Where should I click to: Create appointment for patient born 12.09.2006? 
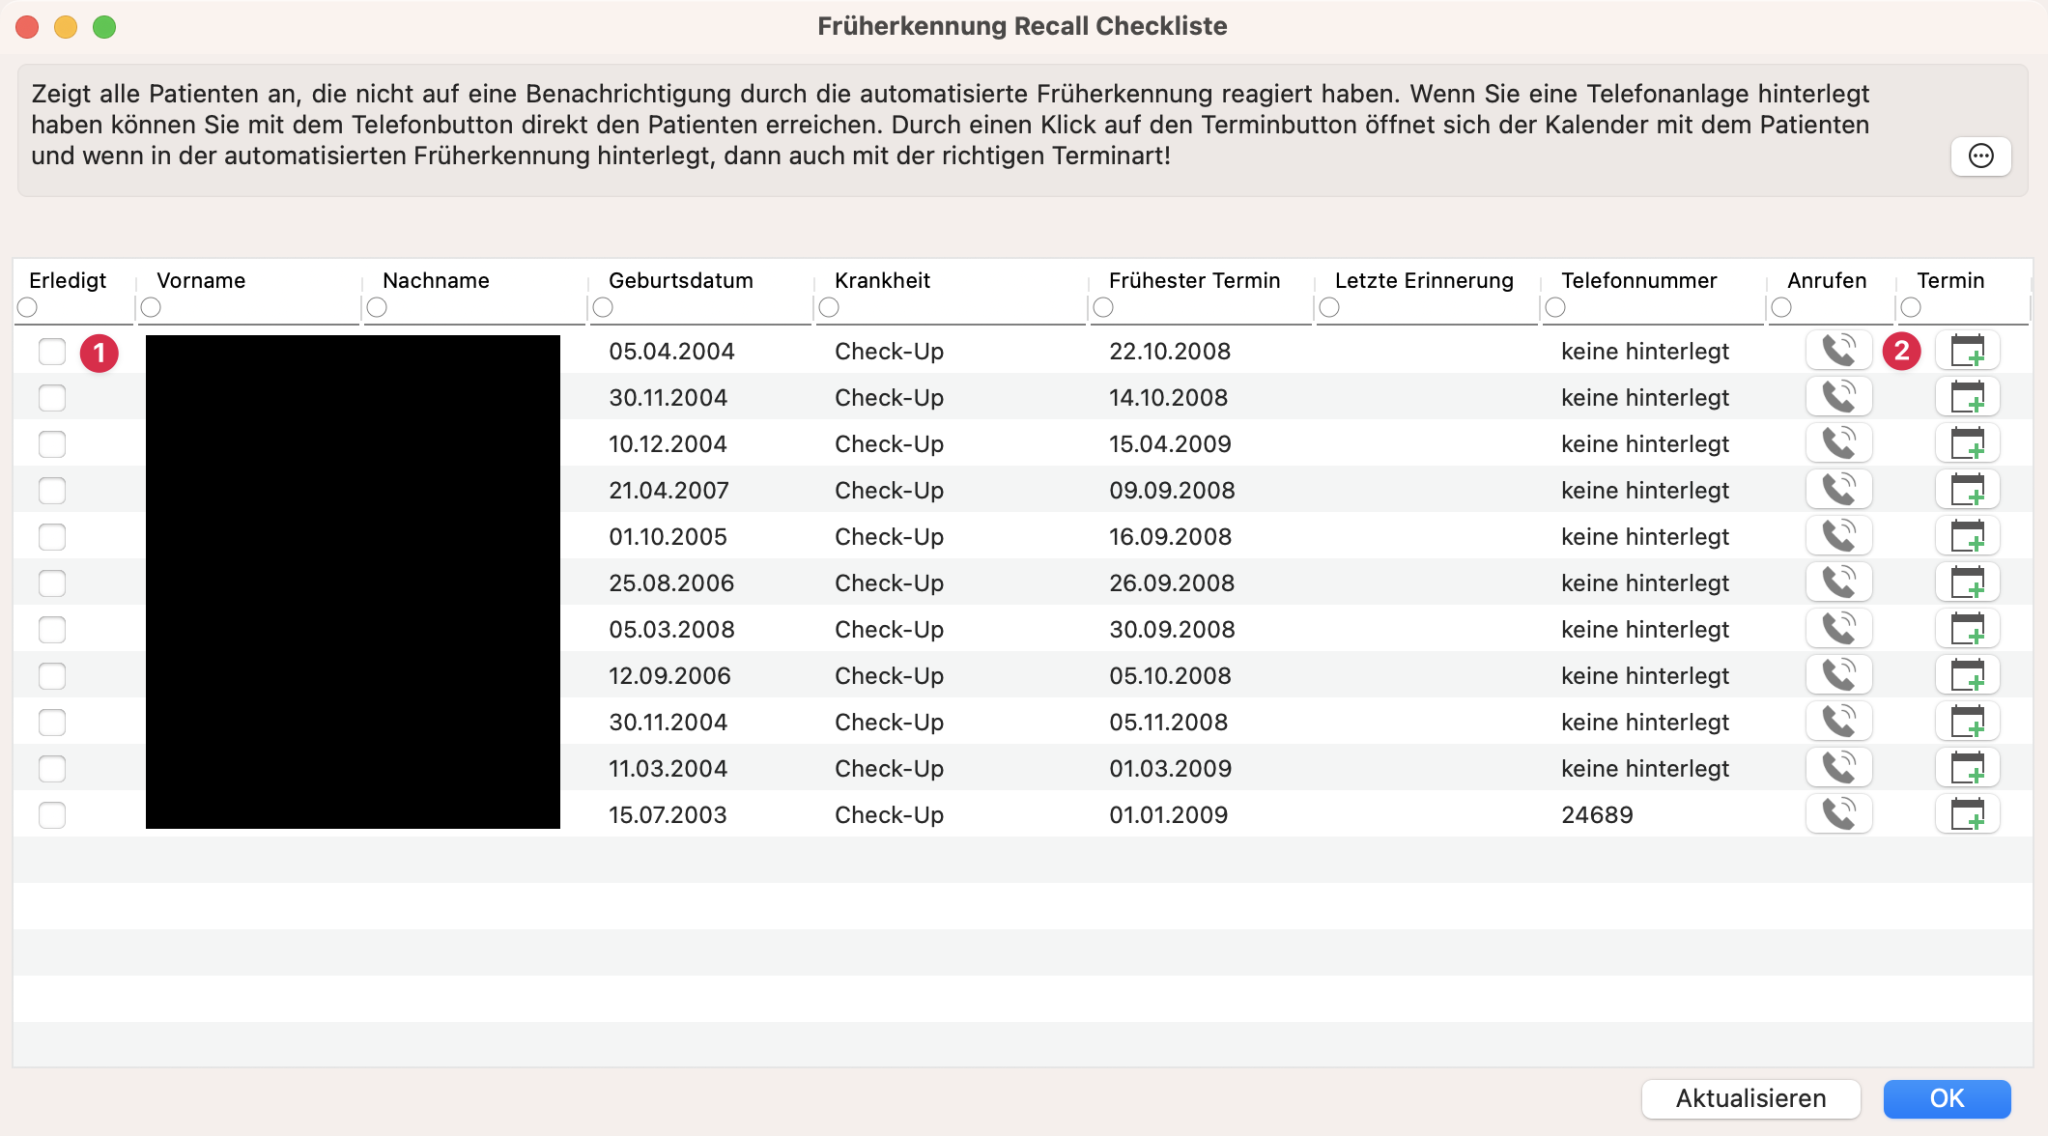(1967, 675)
